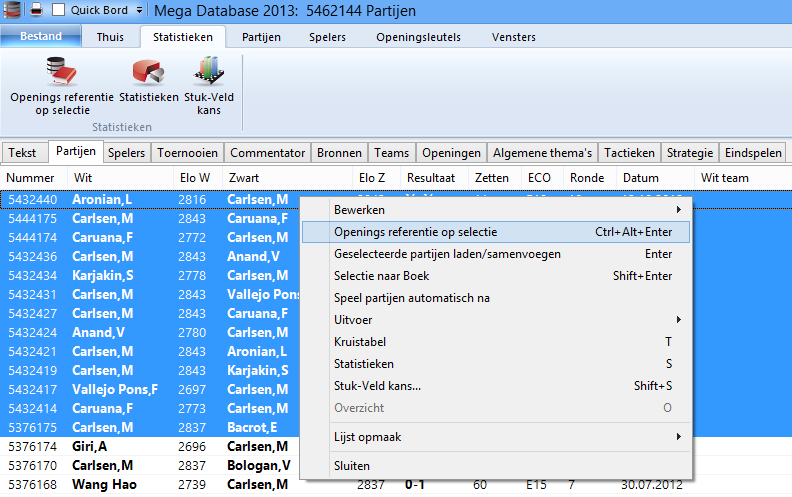The height and width of the screenshot is (497, 792).
Task: Click the Stuk-Veld kans ribbon icon
Action: click(x=209, y=86)
